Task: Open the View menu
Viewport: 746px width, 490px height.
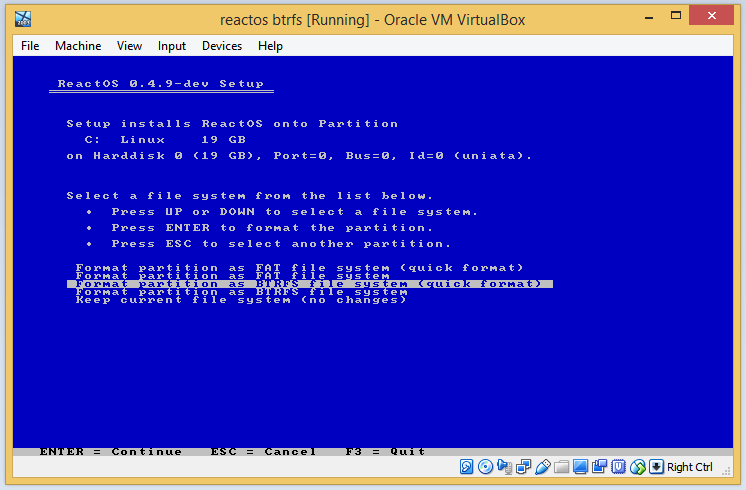Action: pos(129,46)
